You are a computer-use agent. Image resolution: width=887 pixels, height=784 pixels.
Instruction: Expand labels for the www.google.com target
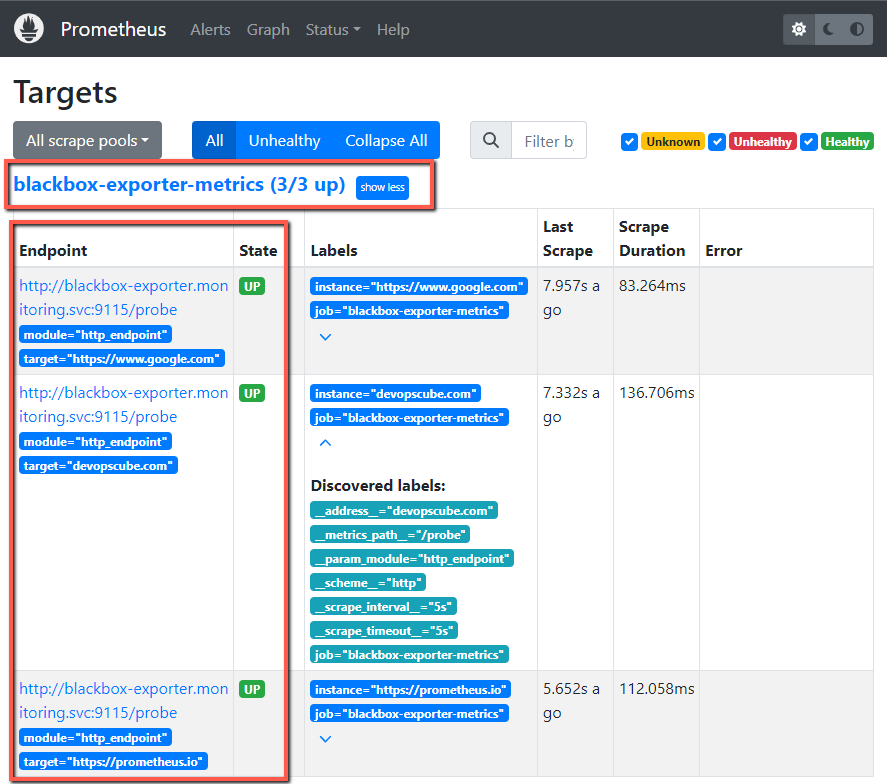click(324, 337)
